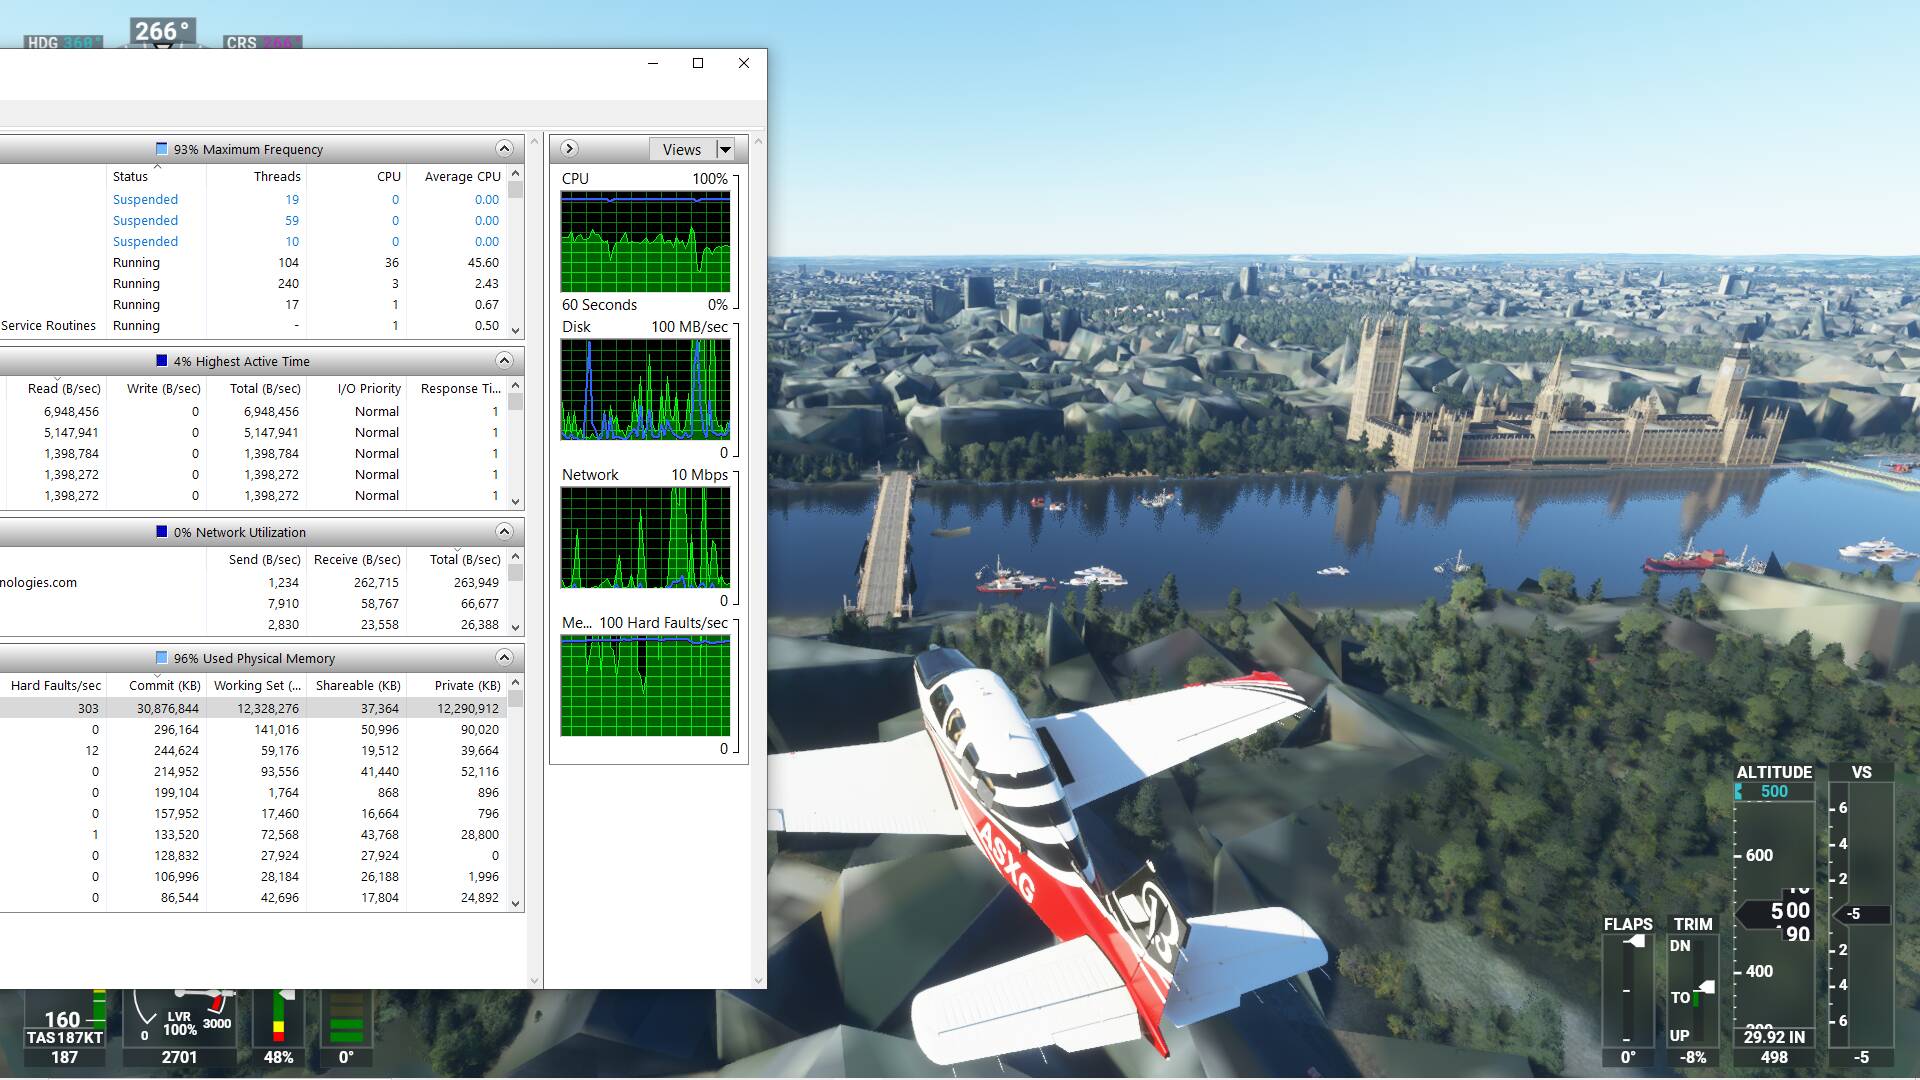Click the blue network utilization indicator

point(162,532)
